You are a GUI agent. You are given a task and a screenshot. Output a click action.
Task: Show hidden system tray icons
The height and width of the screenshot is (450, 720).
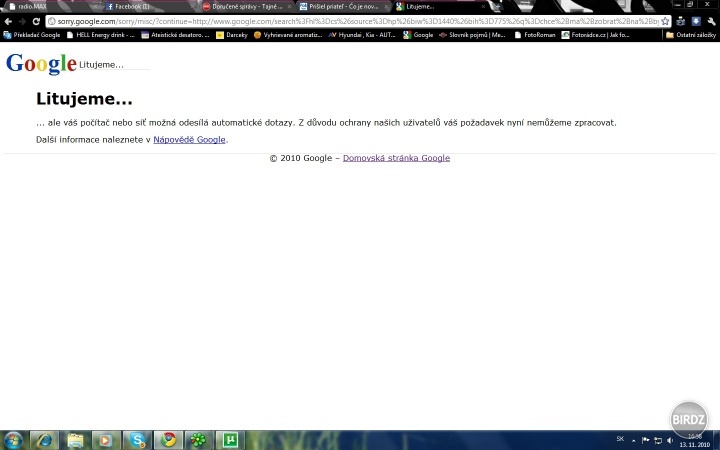[634, 440]
